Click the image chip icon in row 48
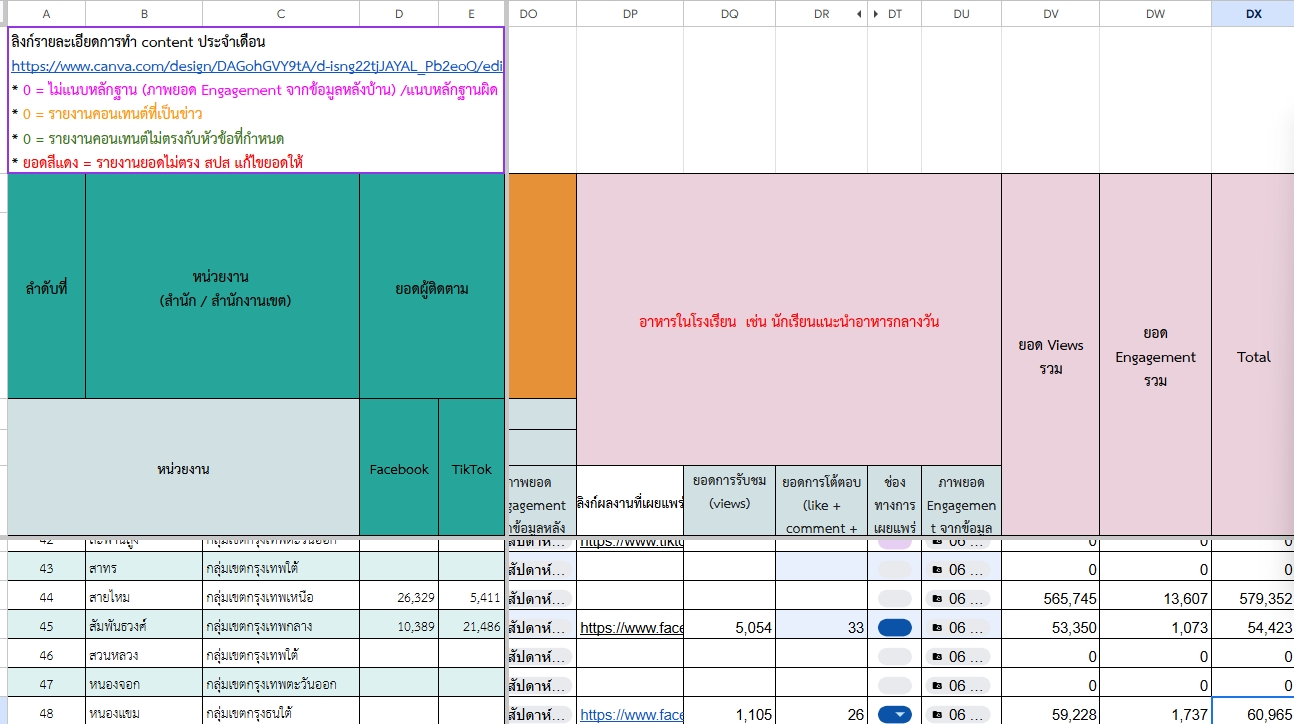The image size is (1294, 724). tap(937, 714)
